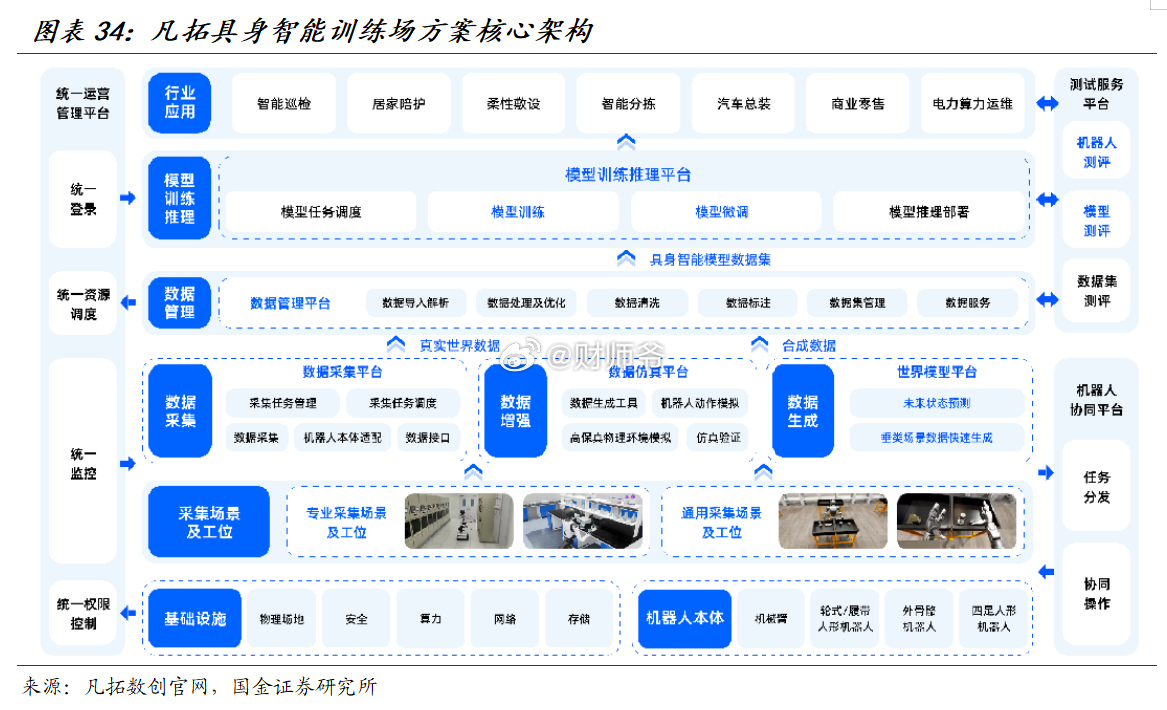Click the chevron beside 合成数据
The image size is (1167, 710).
(759, 345)
